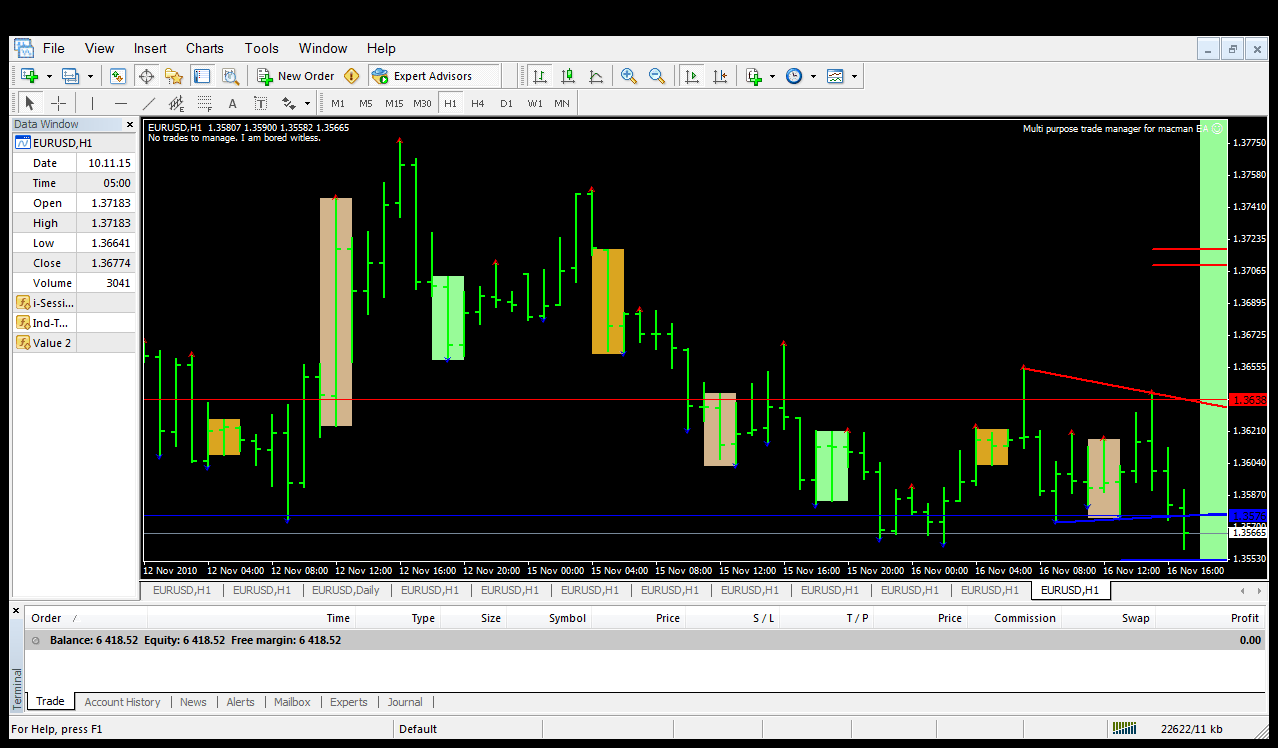Toggle the Data Window toolbar icon
1278x748 pixels.
[x=146, y=76]
